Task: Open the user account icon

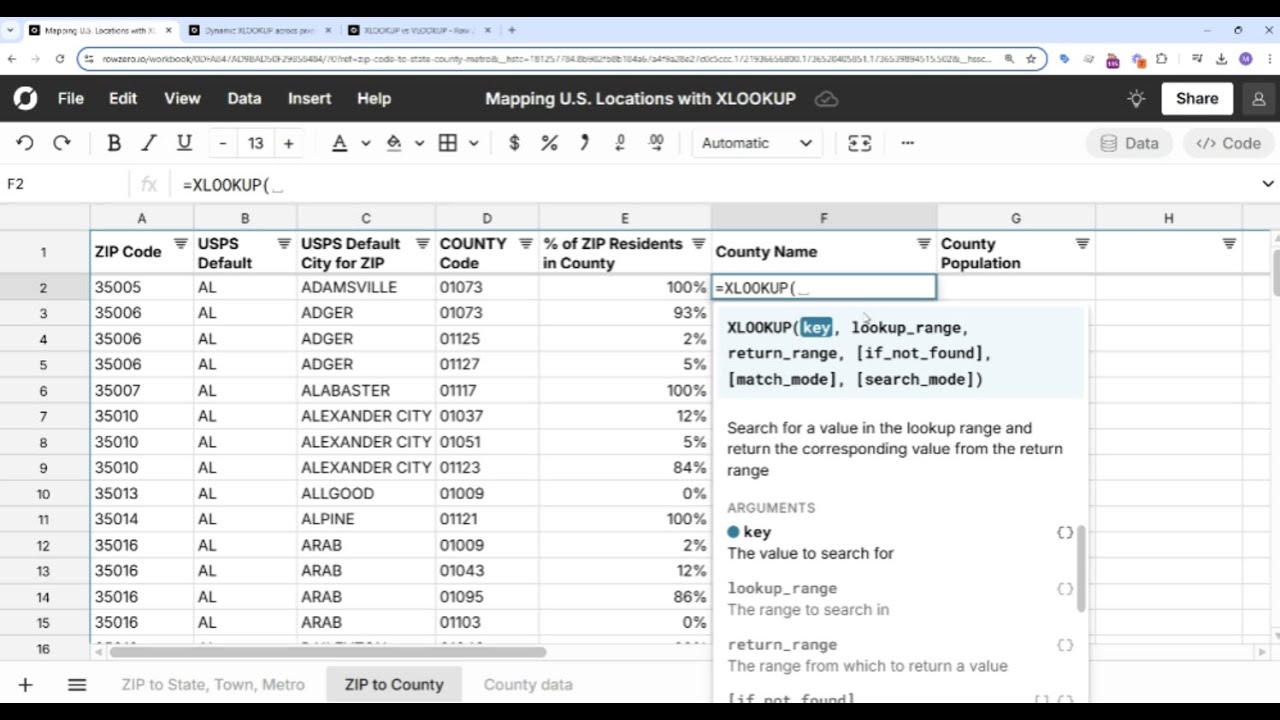Action: [x=1258, y=98]
